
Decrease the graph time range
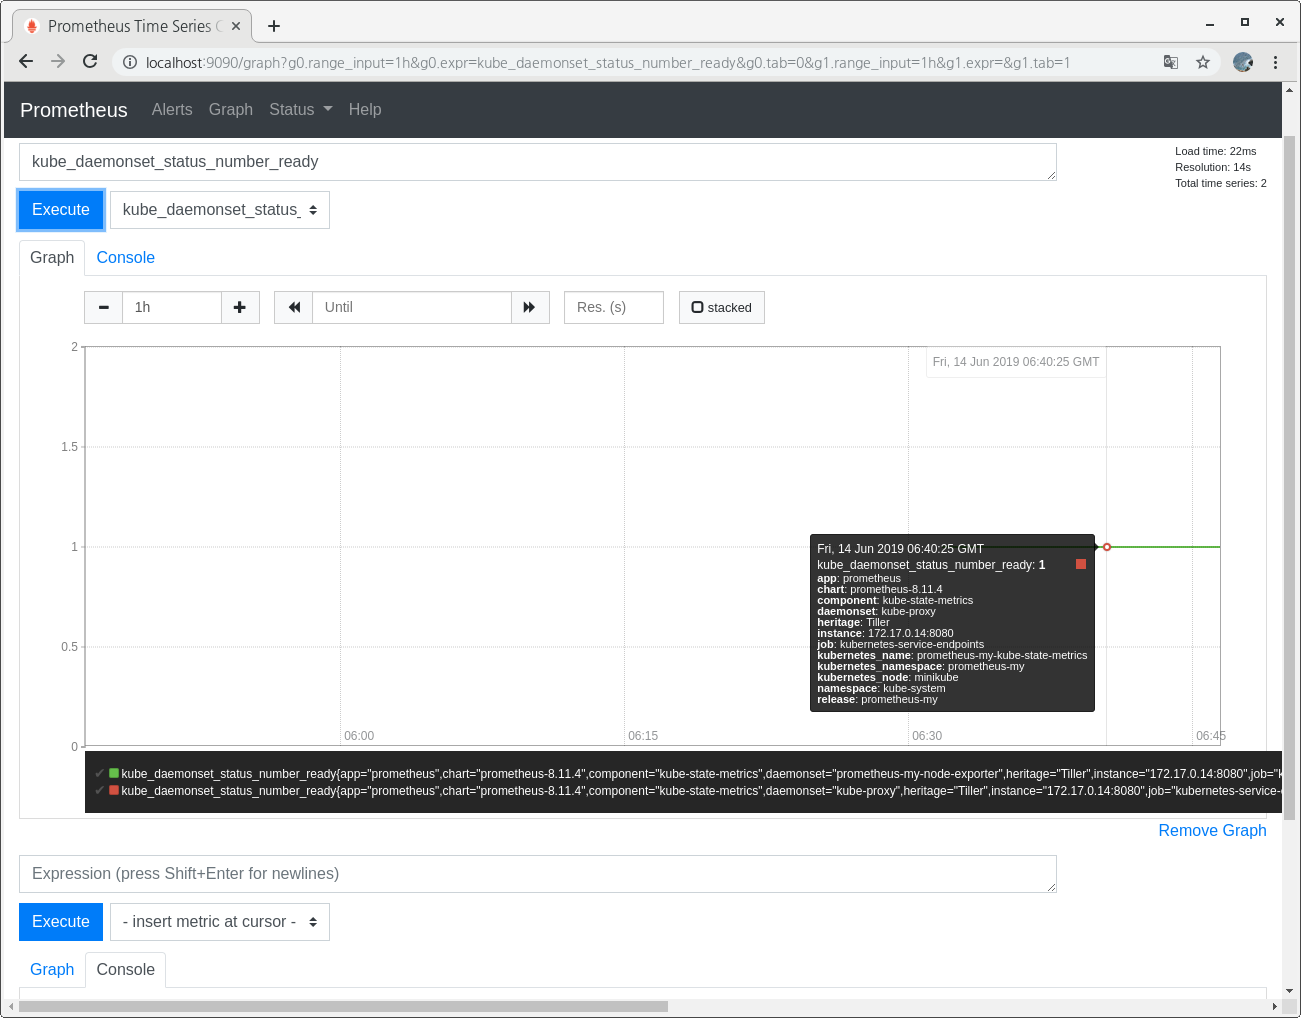pos(104,308)
